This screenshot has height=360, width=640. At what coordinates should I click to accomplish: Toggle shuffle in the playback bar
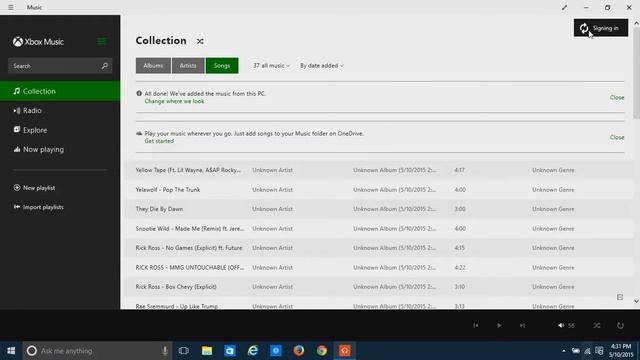click(597, 325)
